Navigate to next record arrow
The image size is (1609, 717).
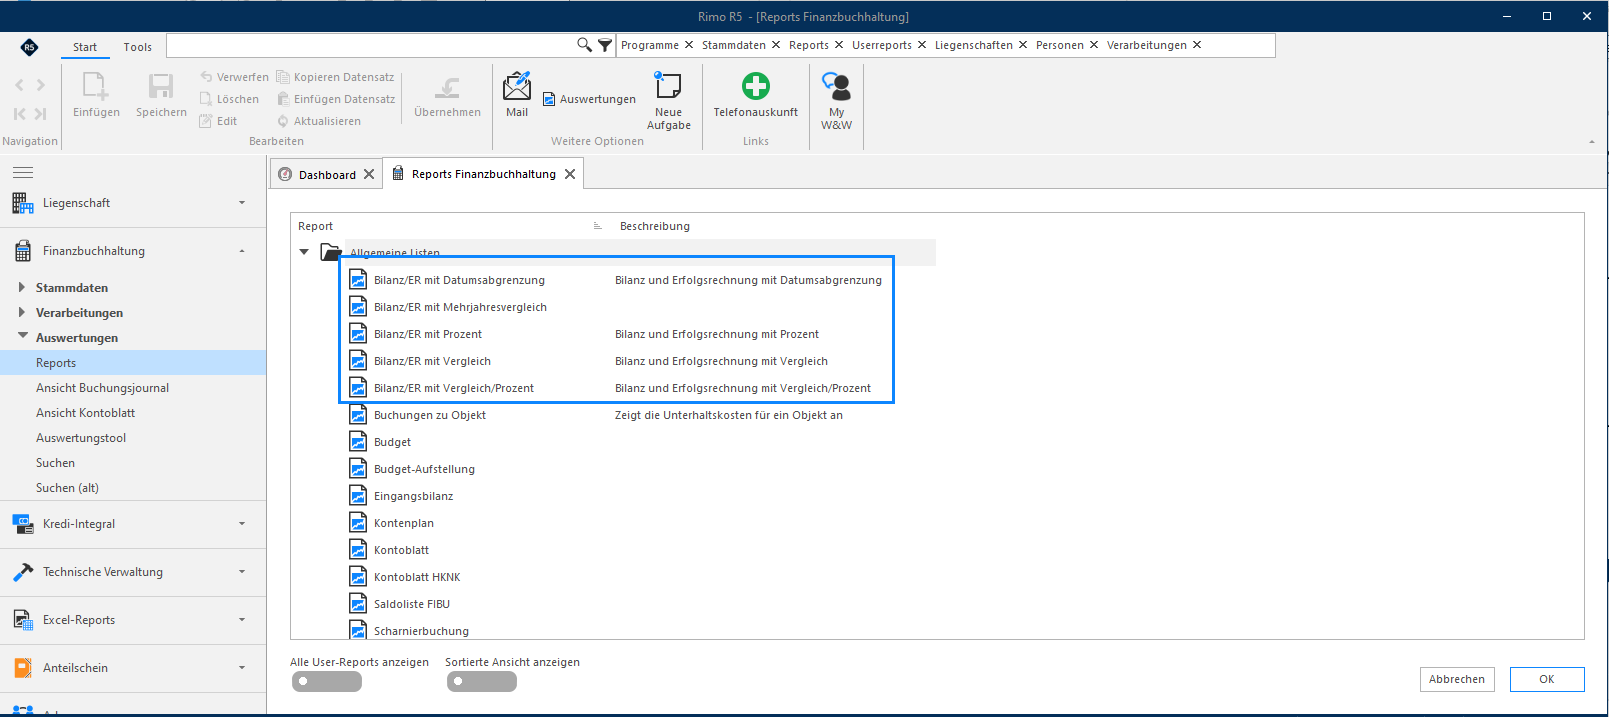41,86
